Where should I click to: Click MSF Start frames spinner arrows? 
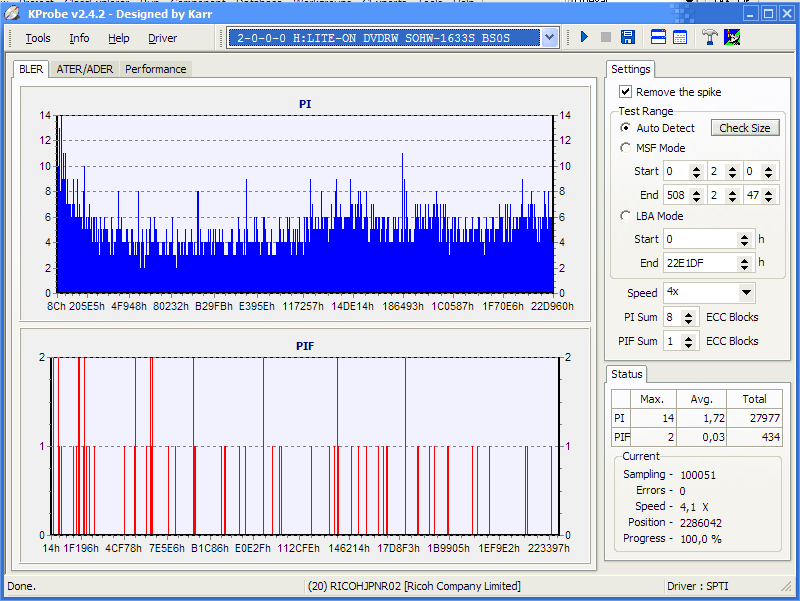768,171
